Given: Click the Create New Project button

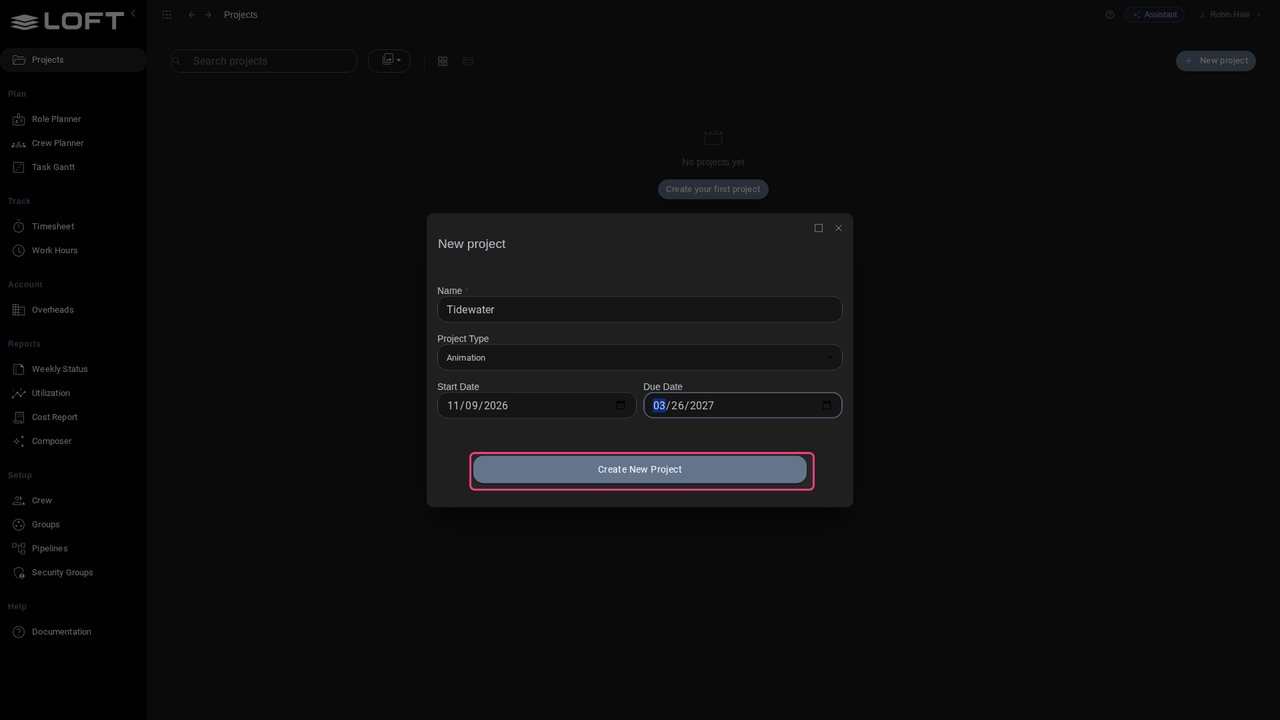Looking at the screenshot, I should pyautogui.click(x=640, y=470).
